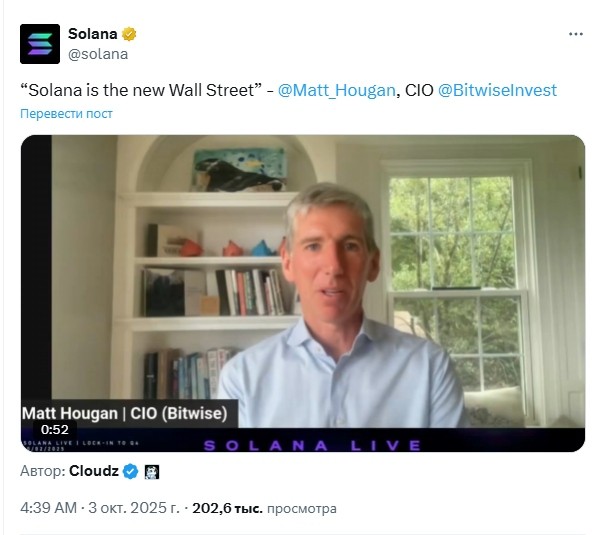Open the @solana handle link

(98, 54)
